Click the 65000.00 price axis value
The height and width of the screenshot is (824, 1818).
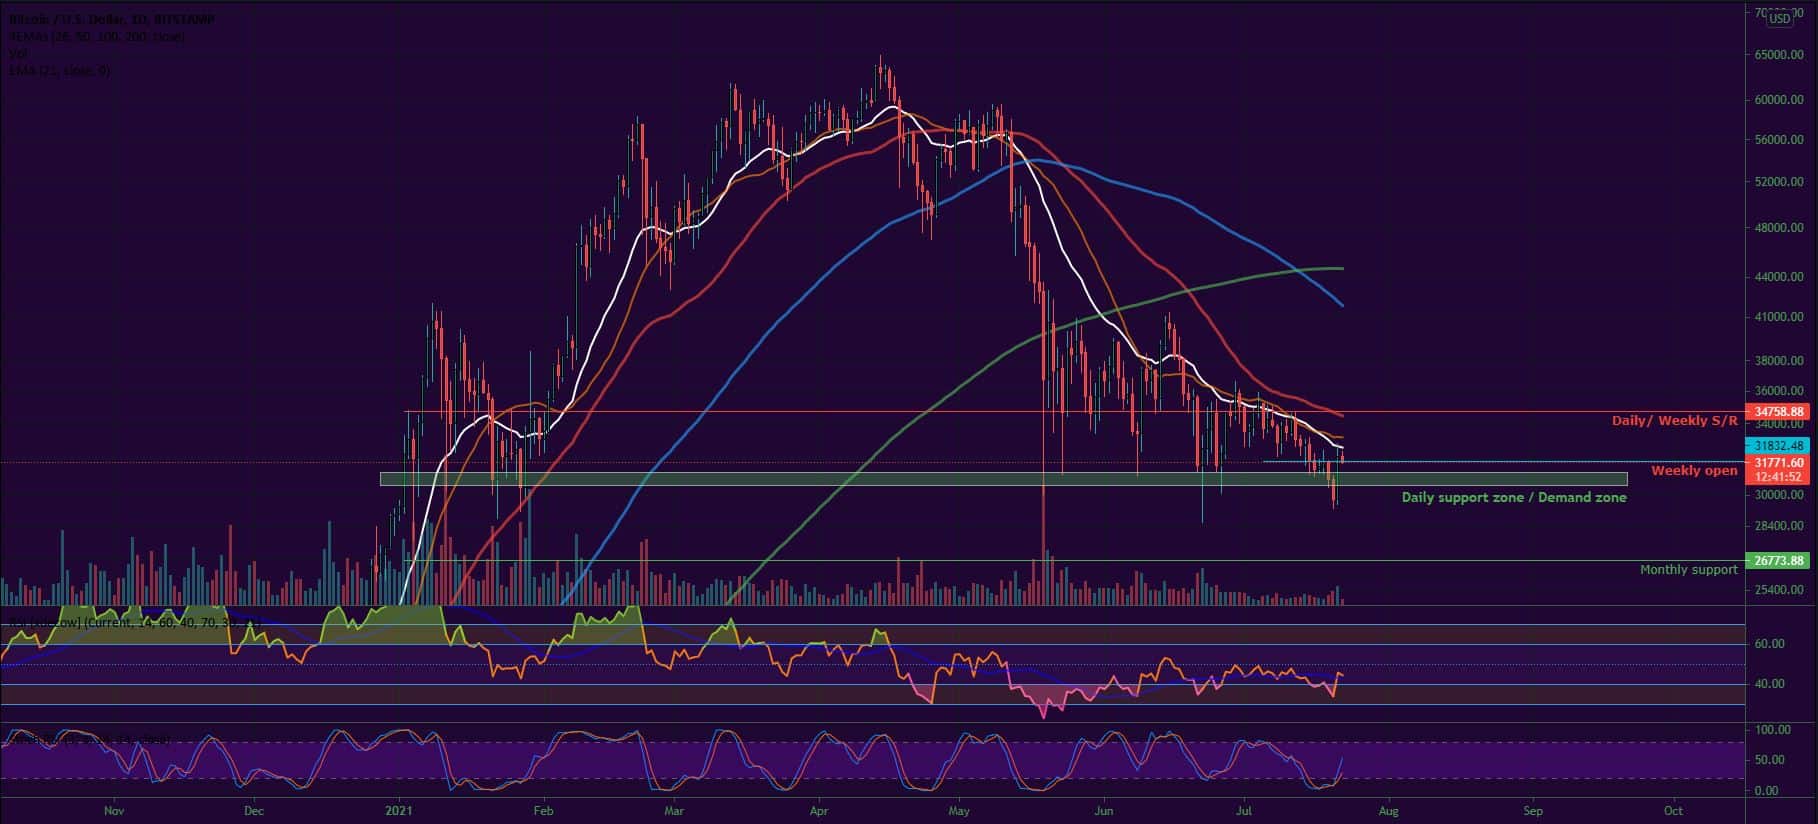(x=1778, y=55)
